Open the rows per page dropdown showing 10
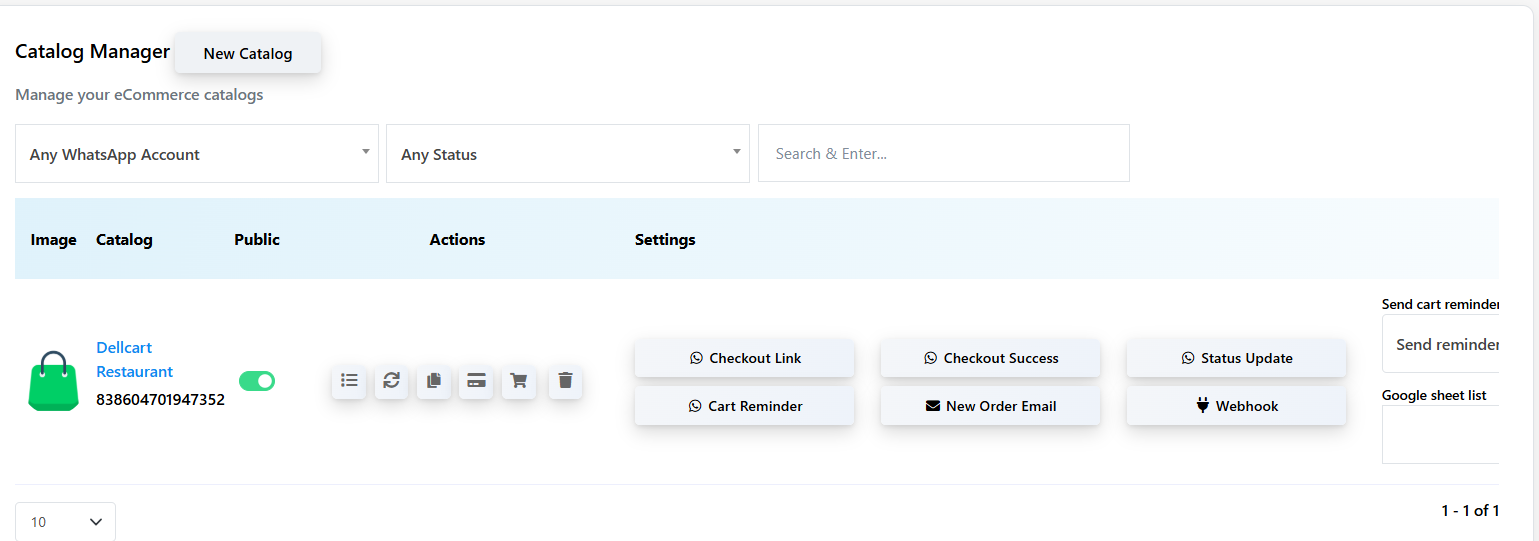 coord(66,522)
